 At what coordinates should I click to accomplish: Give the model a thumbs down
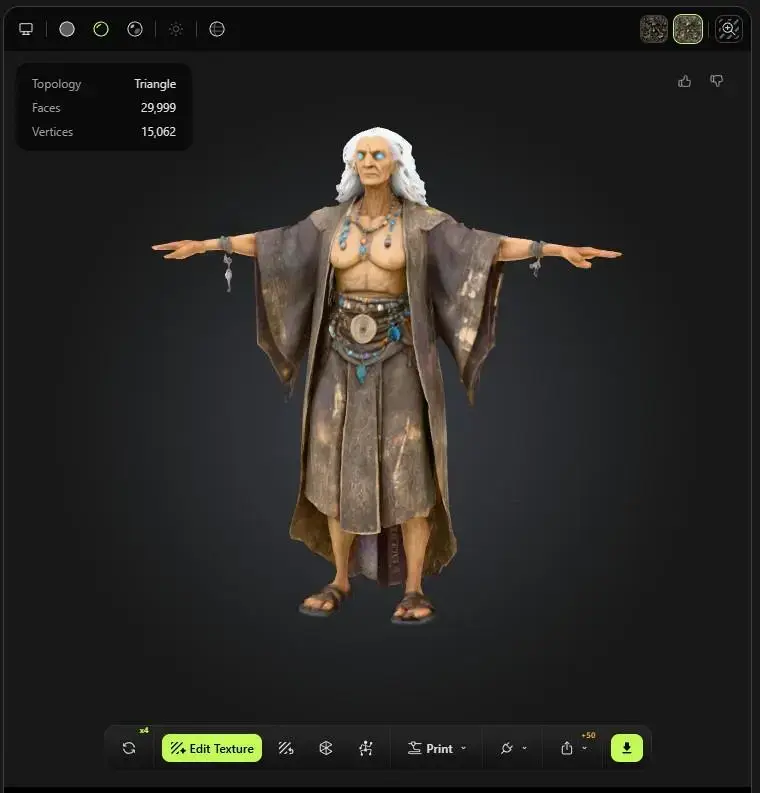pos(717,81)
